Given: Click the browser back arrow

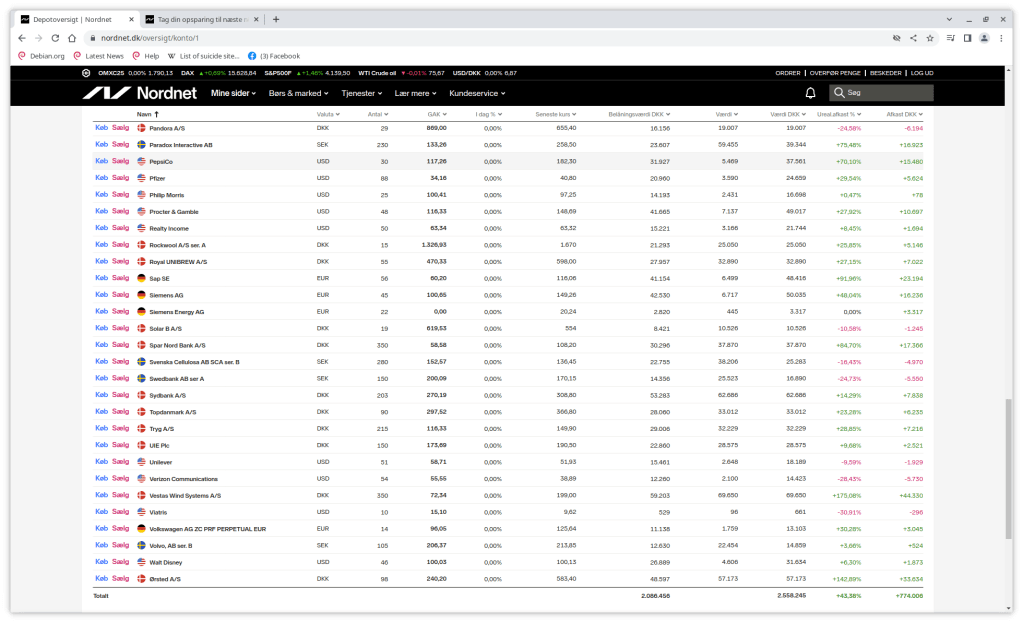Looking at the screenshot, I should [x=22, y=38].
